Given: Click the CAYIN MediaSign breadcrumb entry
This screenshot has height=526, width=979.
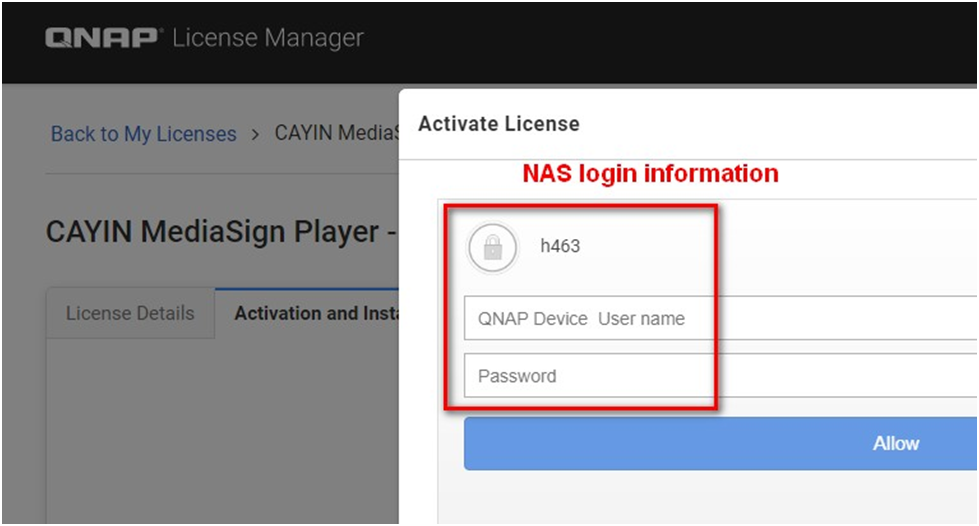Looking at the screenshot, I should point(336,133).
